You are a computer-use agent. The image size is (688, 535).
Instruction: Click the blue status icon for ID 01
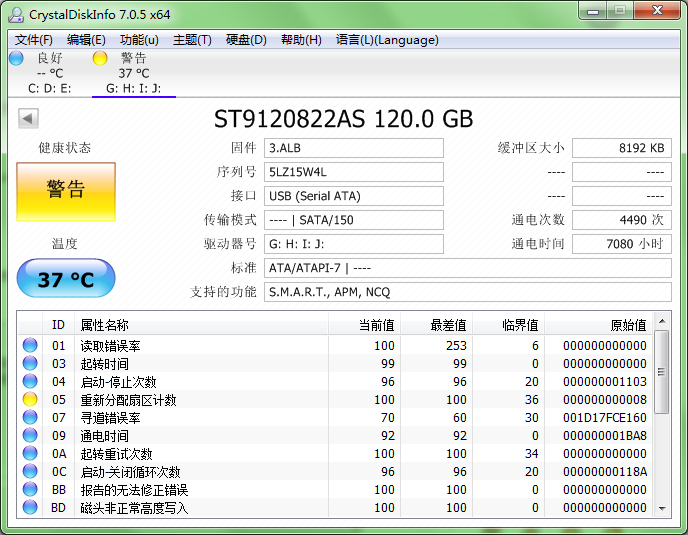click(30, 345)
